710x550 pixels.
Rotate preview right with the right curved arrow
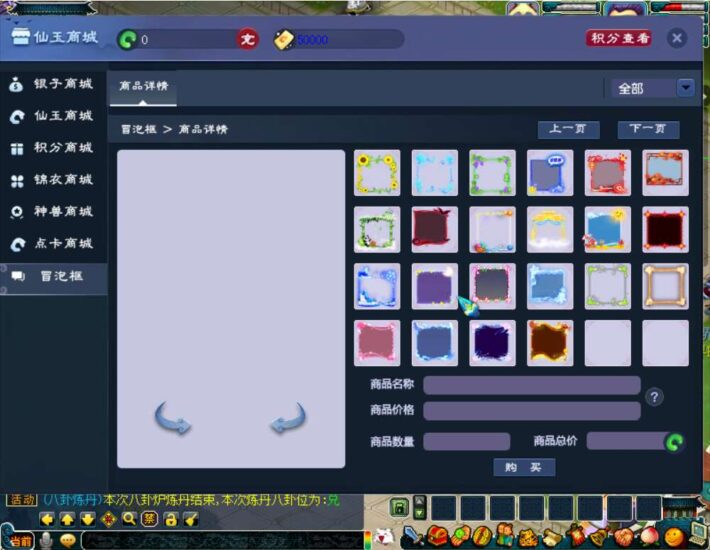coord(288,418)
